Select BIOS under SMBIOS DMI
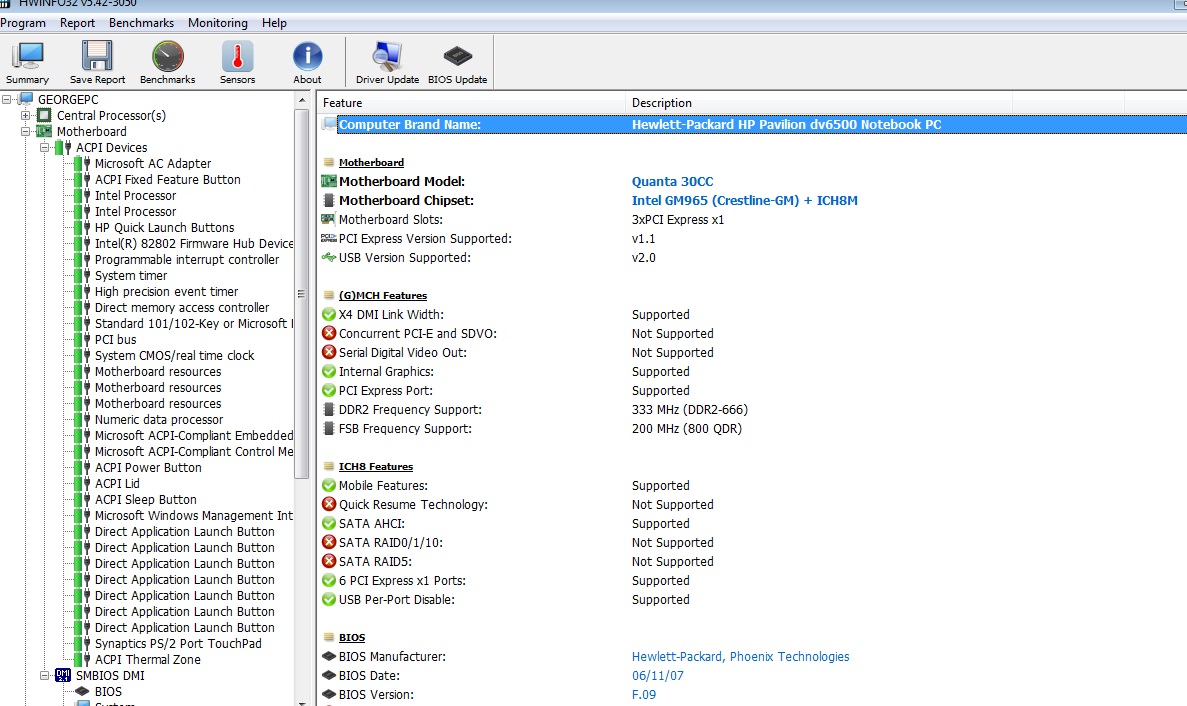 click(x=108, y=691)
